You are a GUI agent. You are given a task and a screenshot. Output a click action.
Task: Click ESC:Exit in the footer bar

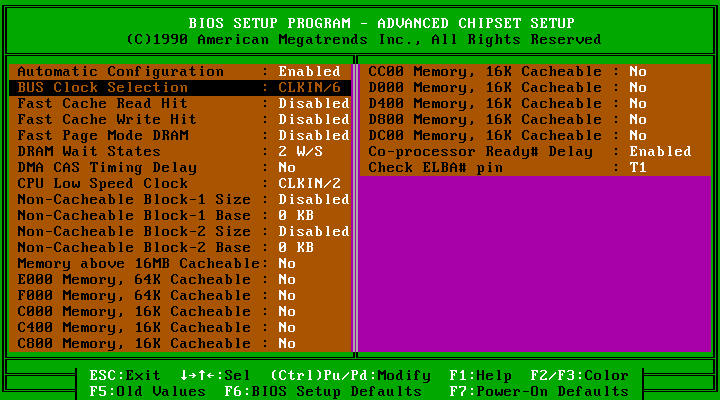click(125, 376)
